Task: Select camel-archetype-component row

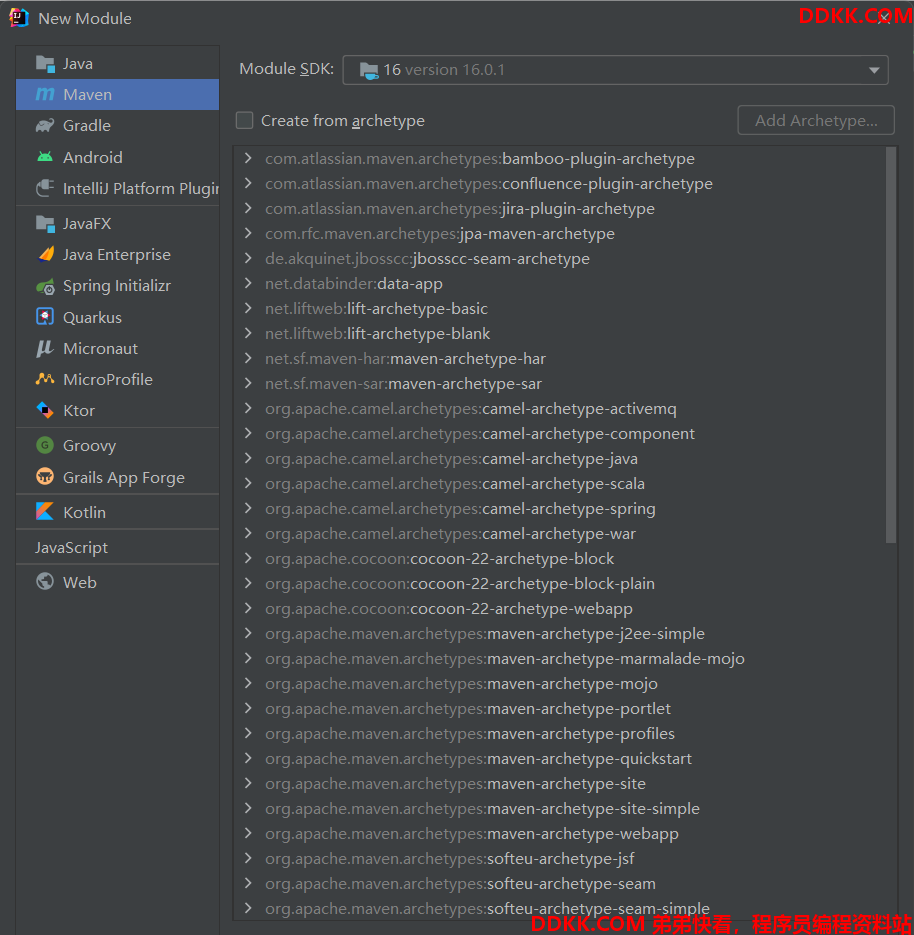Action: [x=559, y=434]
